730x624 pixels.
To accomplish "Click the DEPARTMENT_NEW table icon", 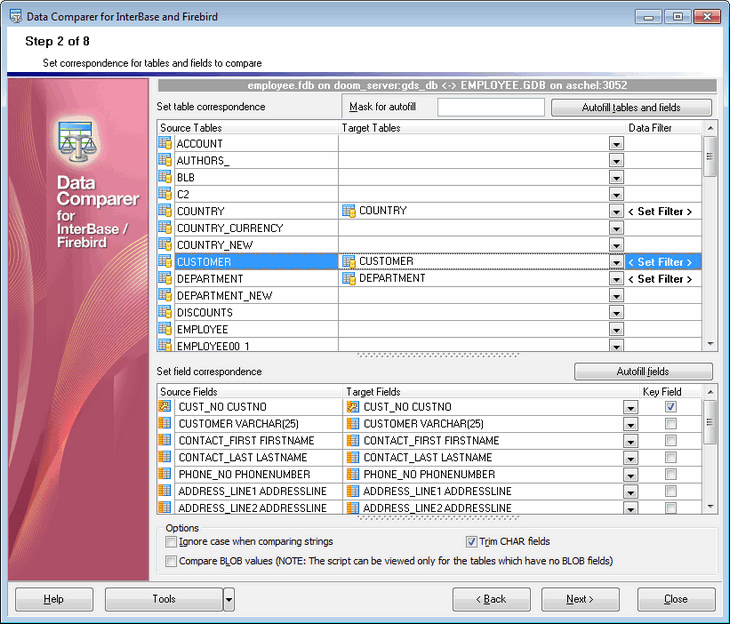I will (x=165, y=295).
